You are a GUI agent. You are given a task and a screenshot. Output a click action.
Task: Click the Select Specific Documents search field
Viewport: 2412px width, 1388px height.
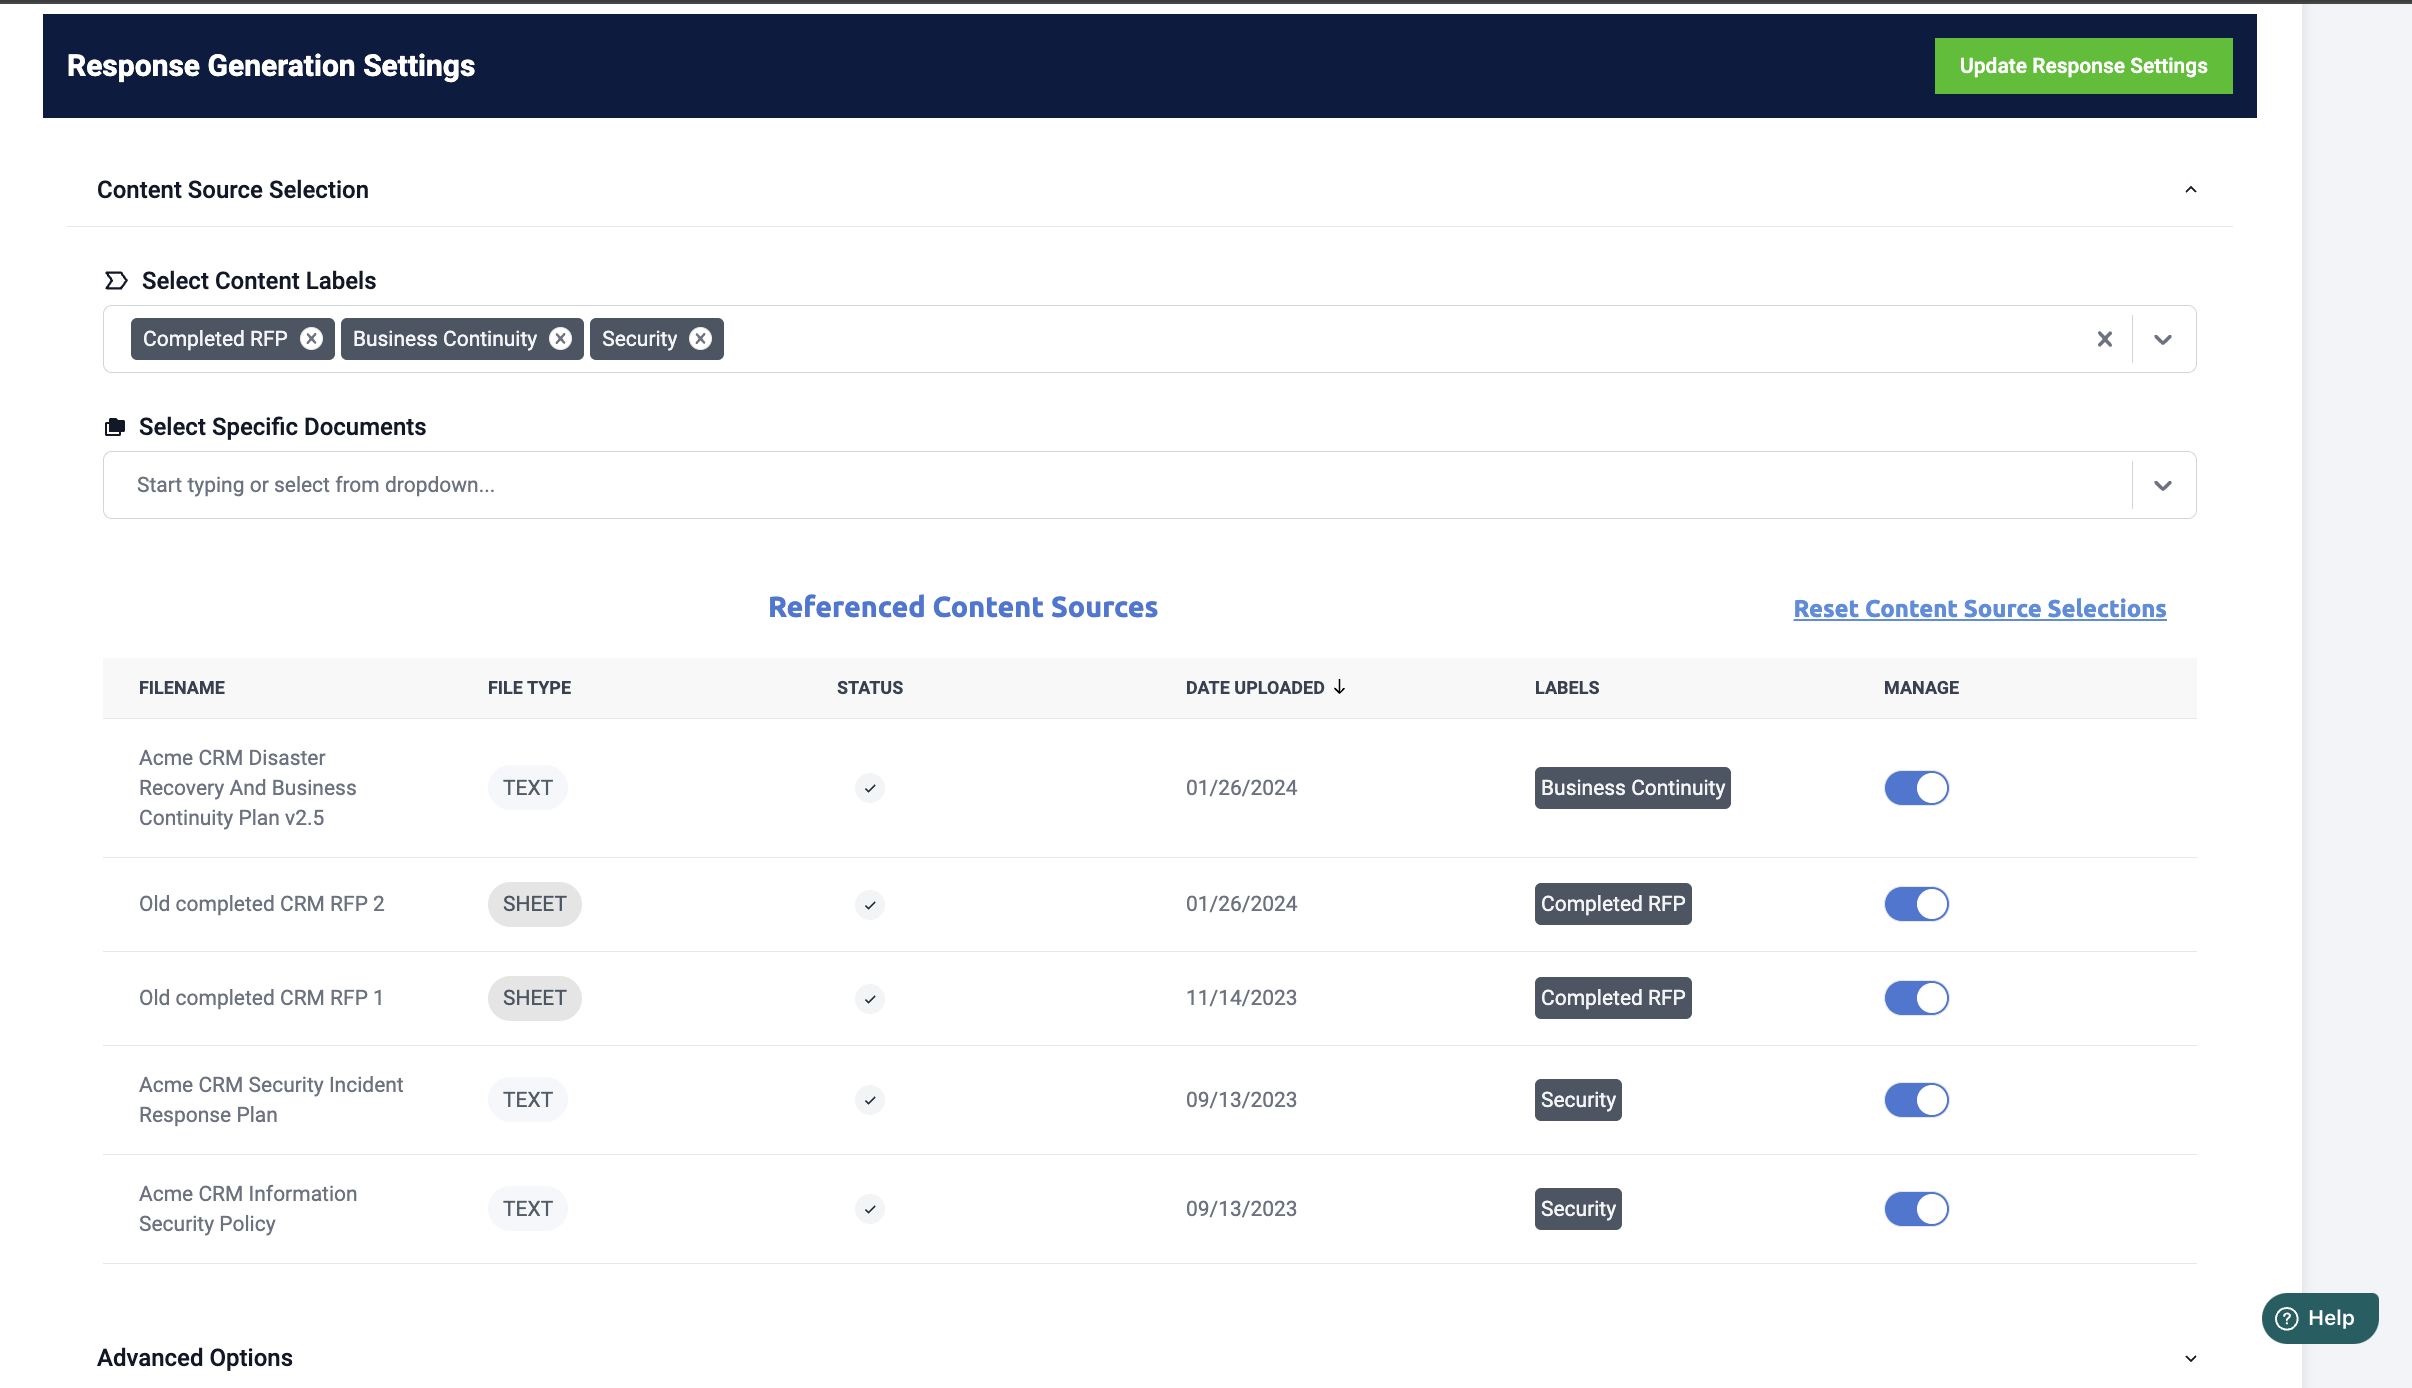point(1100,485)
